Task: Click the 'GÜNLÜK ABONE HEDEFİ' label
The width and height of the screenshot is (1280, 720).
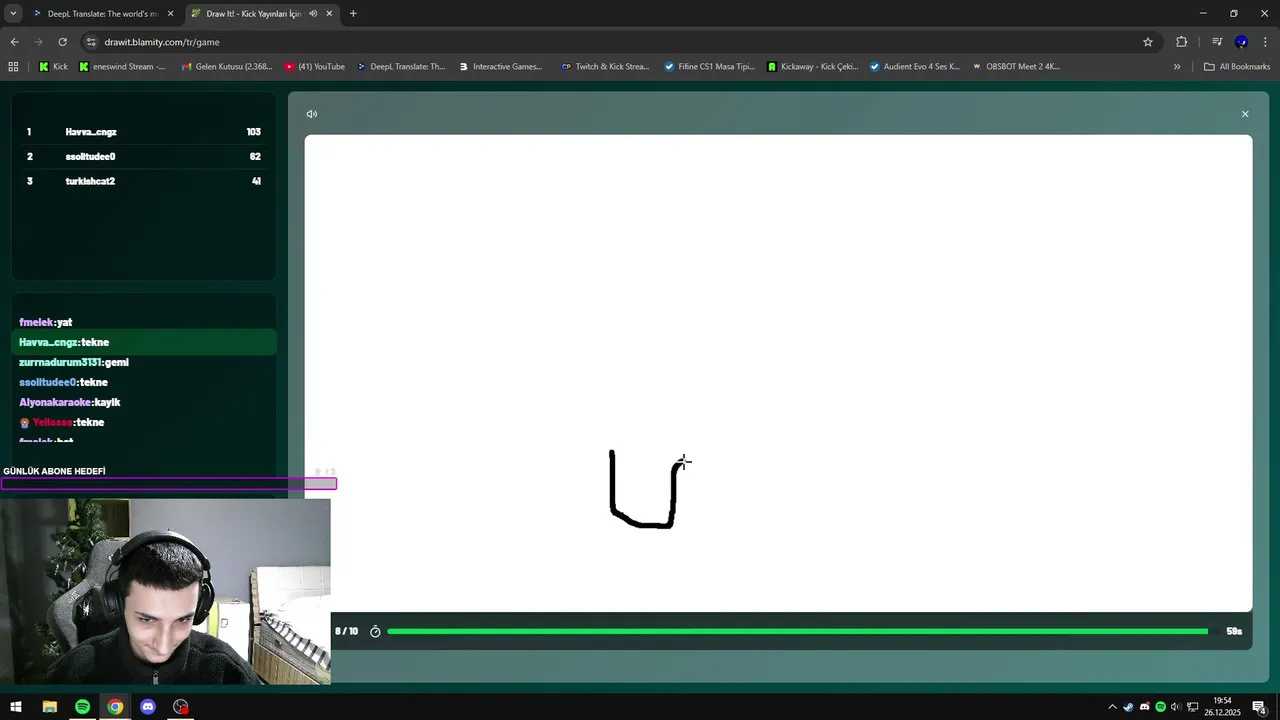Action: (x=54, y=471)
